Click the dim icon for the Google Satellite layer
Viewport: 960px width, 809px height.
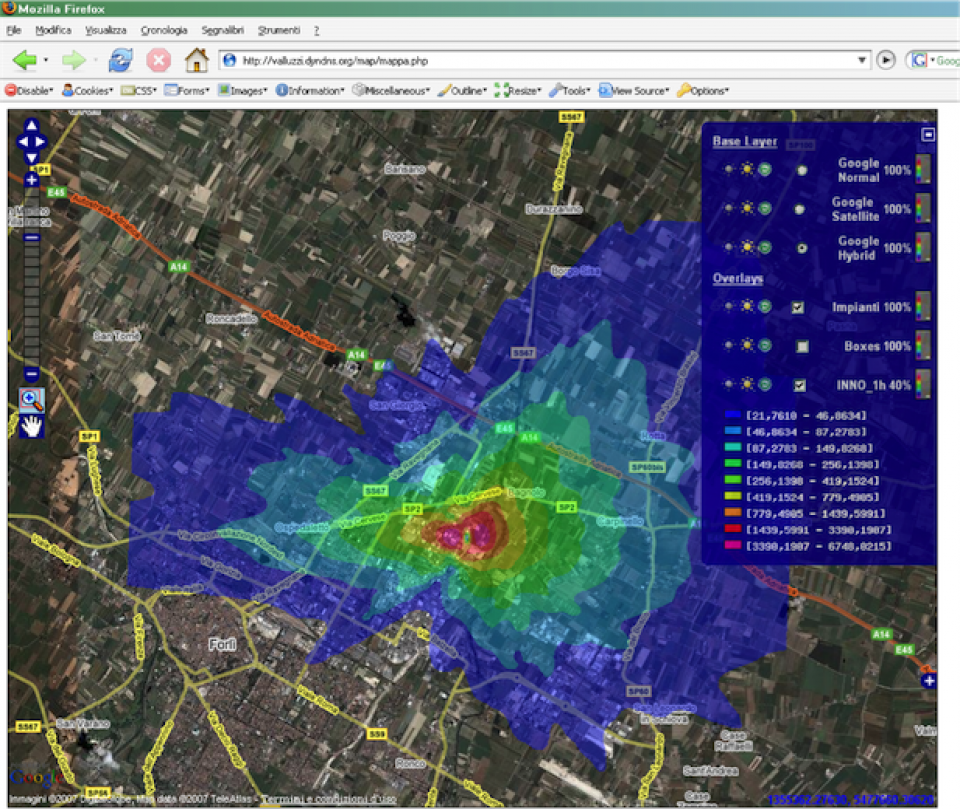[729, 208]
